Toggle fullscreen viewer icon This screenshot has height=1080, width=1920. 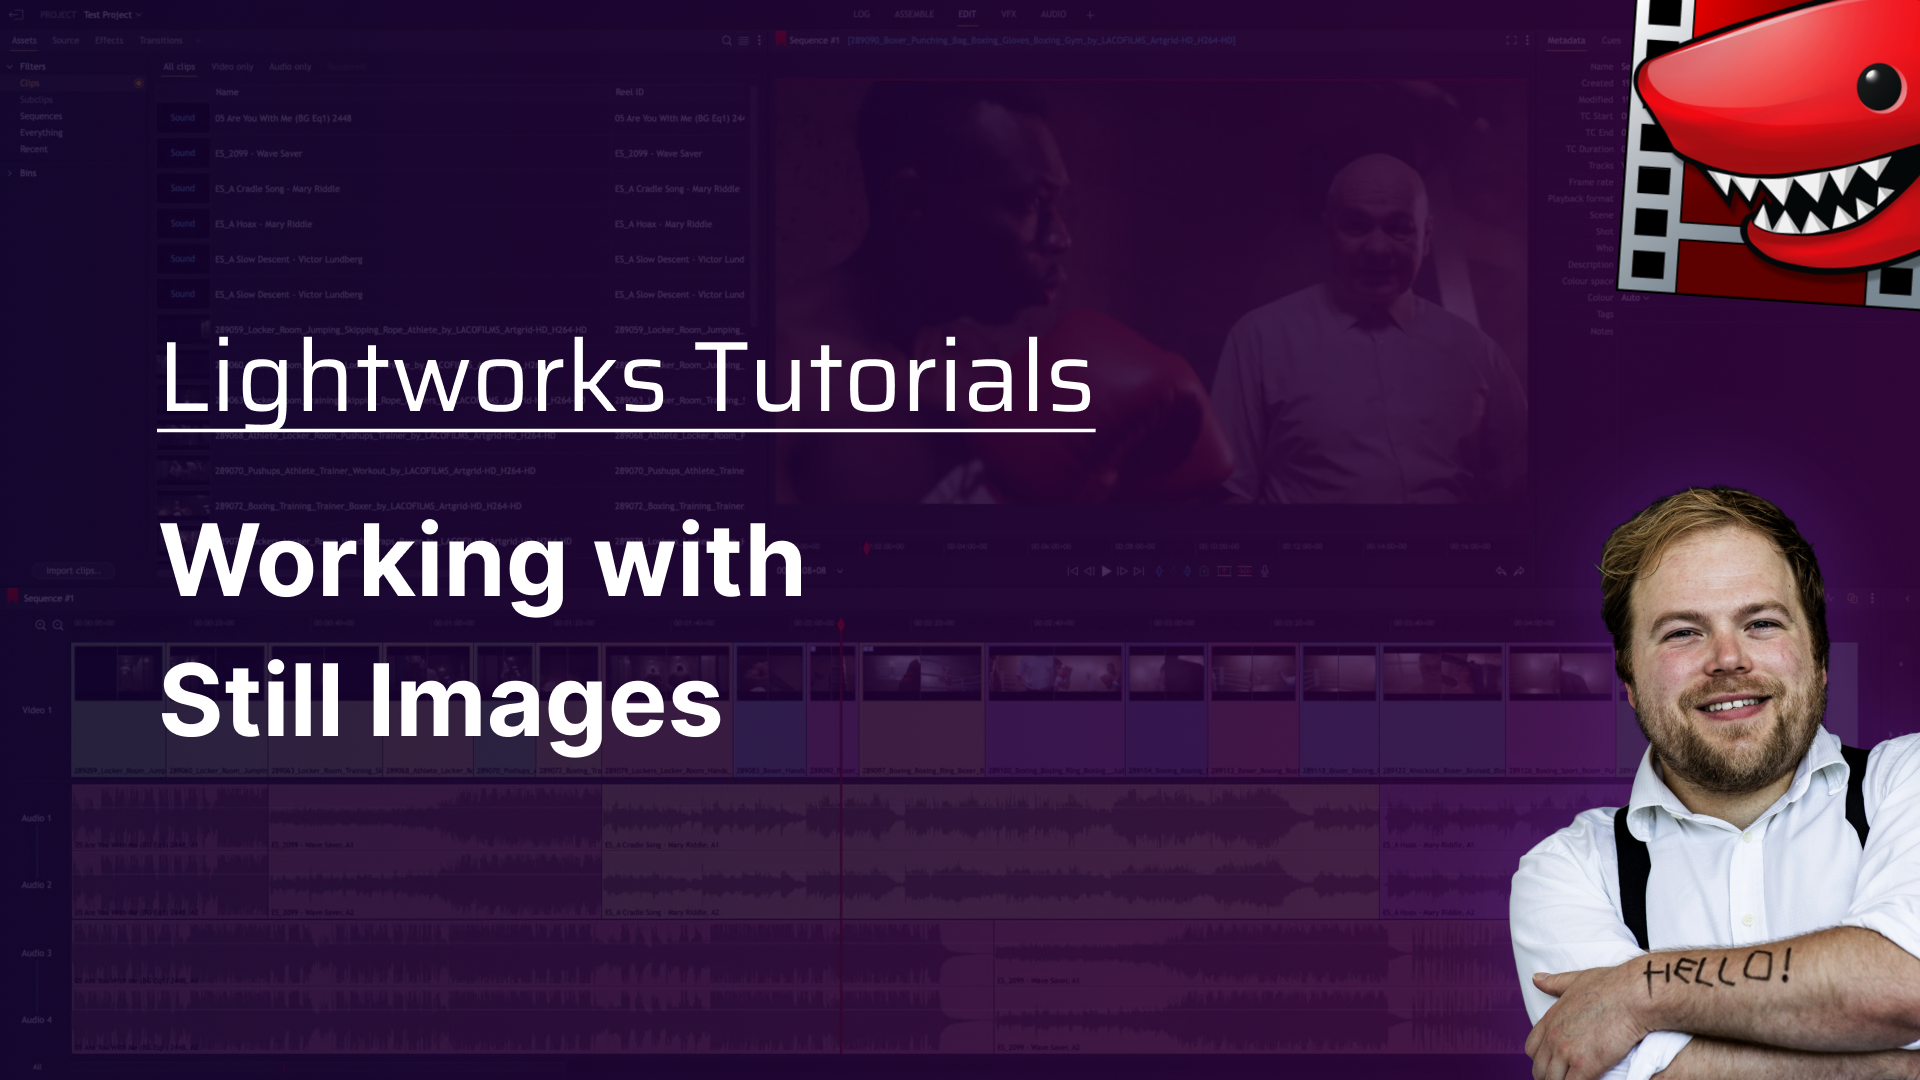(1511, 41)
